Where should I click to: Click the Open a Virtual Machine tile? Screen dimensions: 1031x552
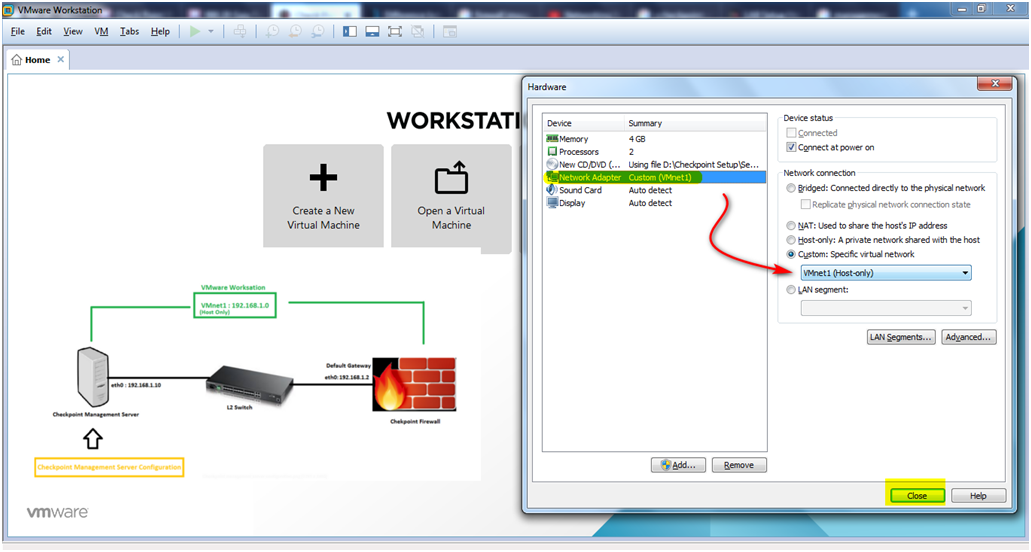click(x=451, y=196)
